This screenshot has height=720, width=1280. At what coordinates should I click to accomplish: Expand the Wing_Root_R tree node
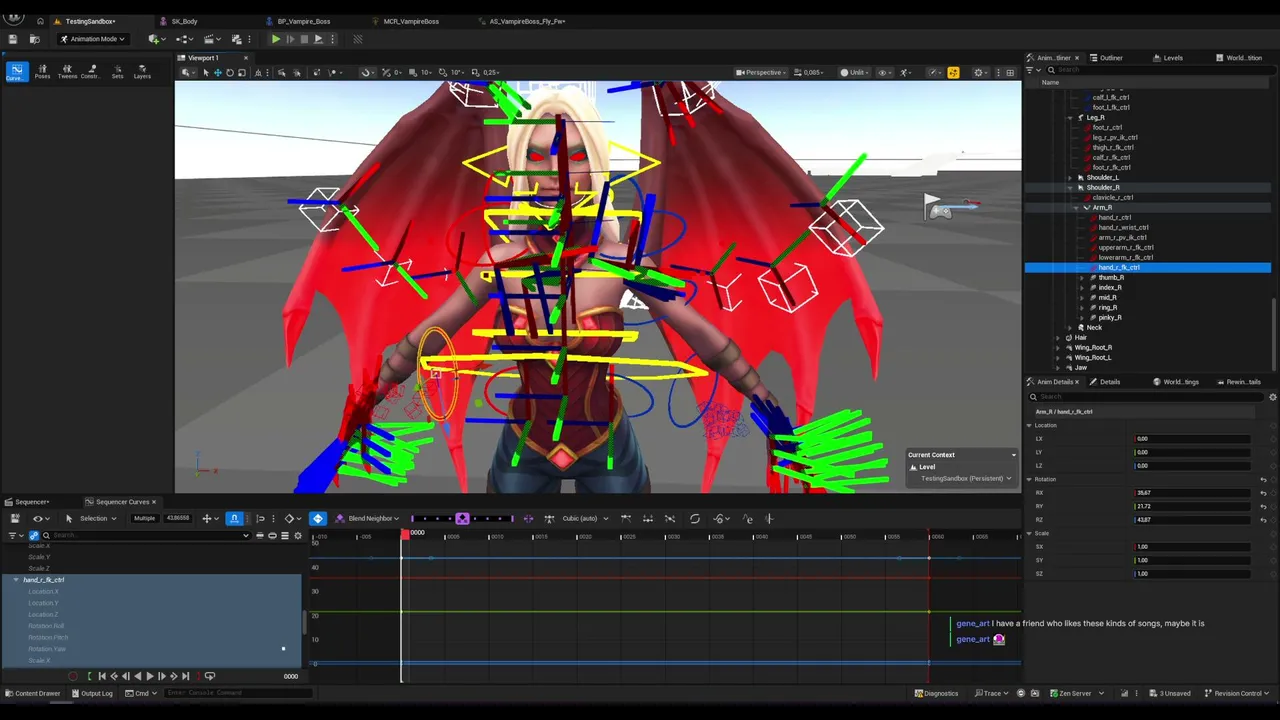coord(1058,347)
